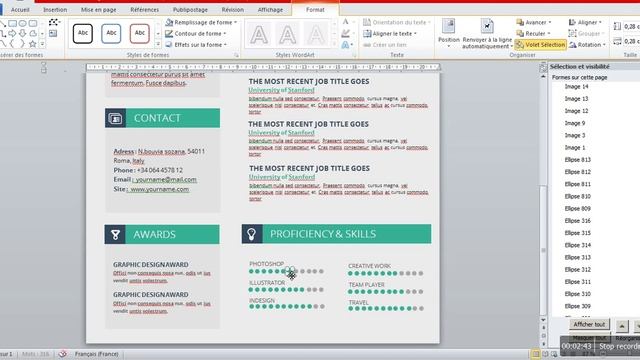Screen dimensions: 640x360
Task: Open the Publipostage tab
Action: click(x=190, y=9)
